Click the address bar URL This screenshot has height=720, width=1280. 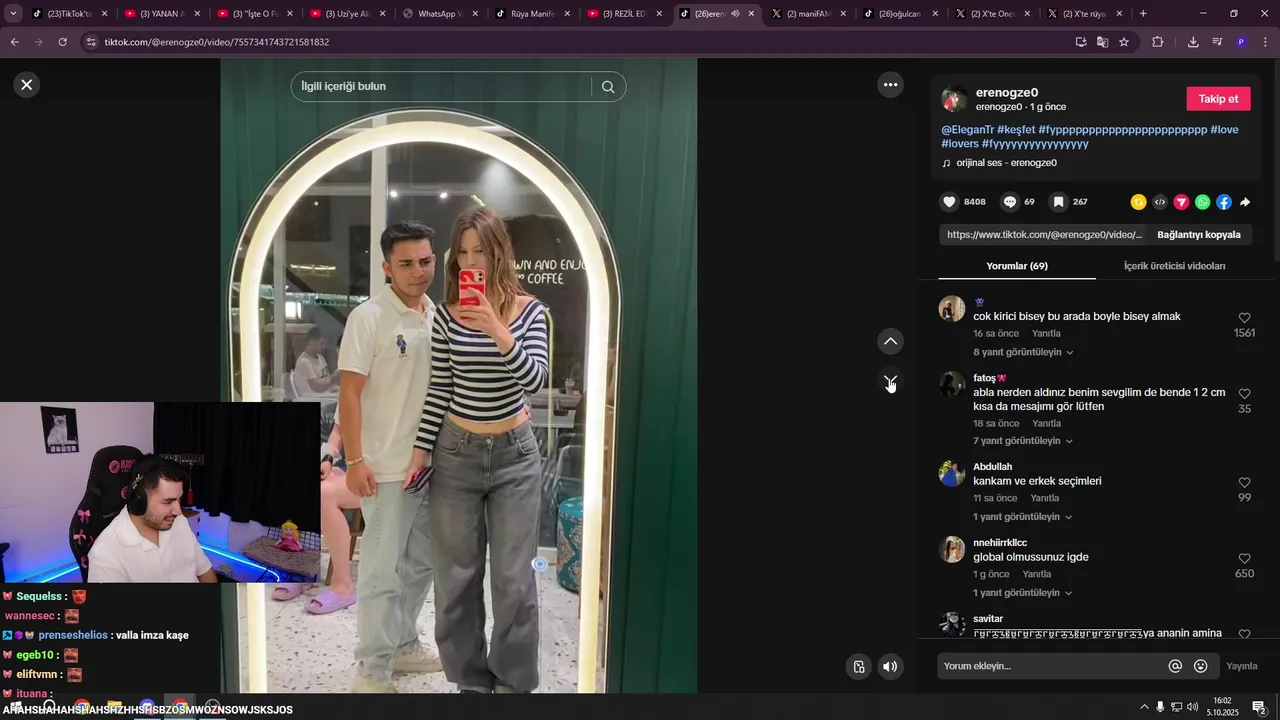(x=217, y=42)
